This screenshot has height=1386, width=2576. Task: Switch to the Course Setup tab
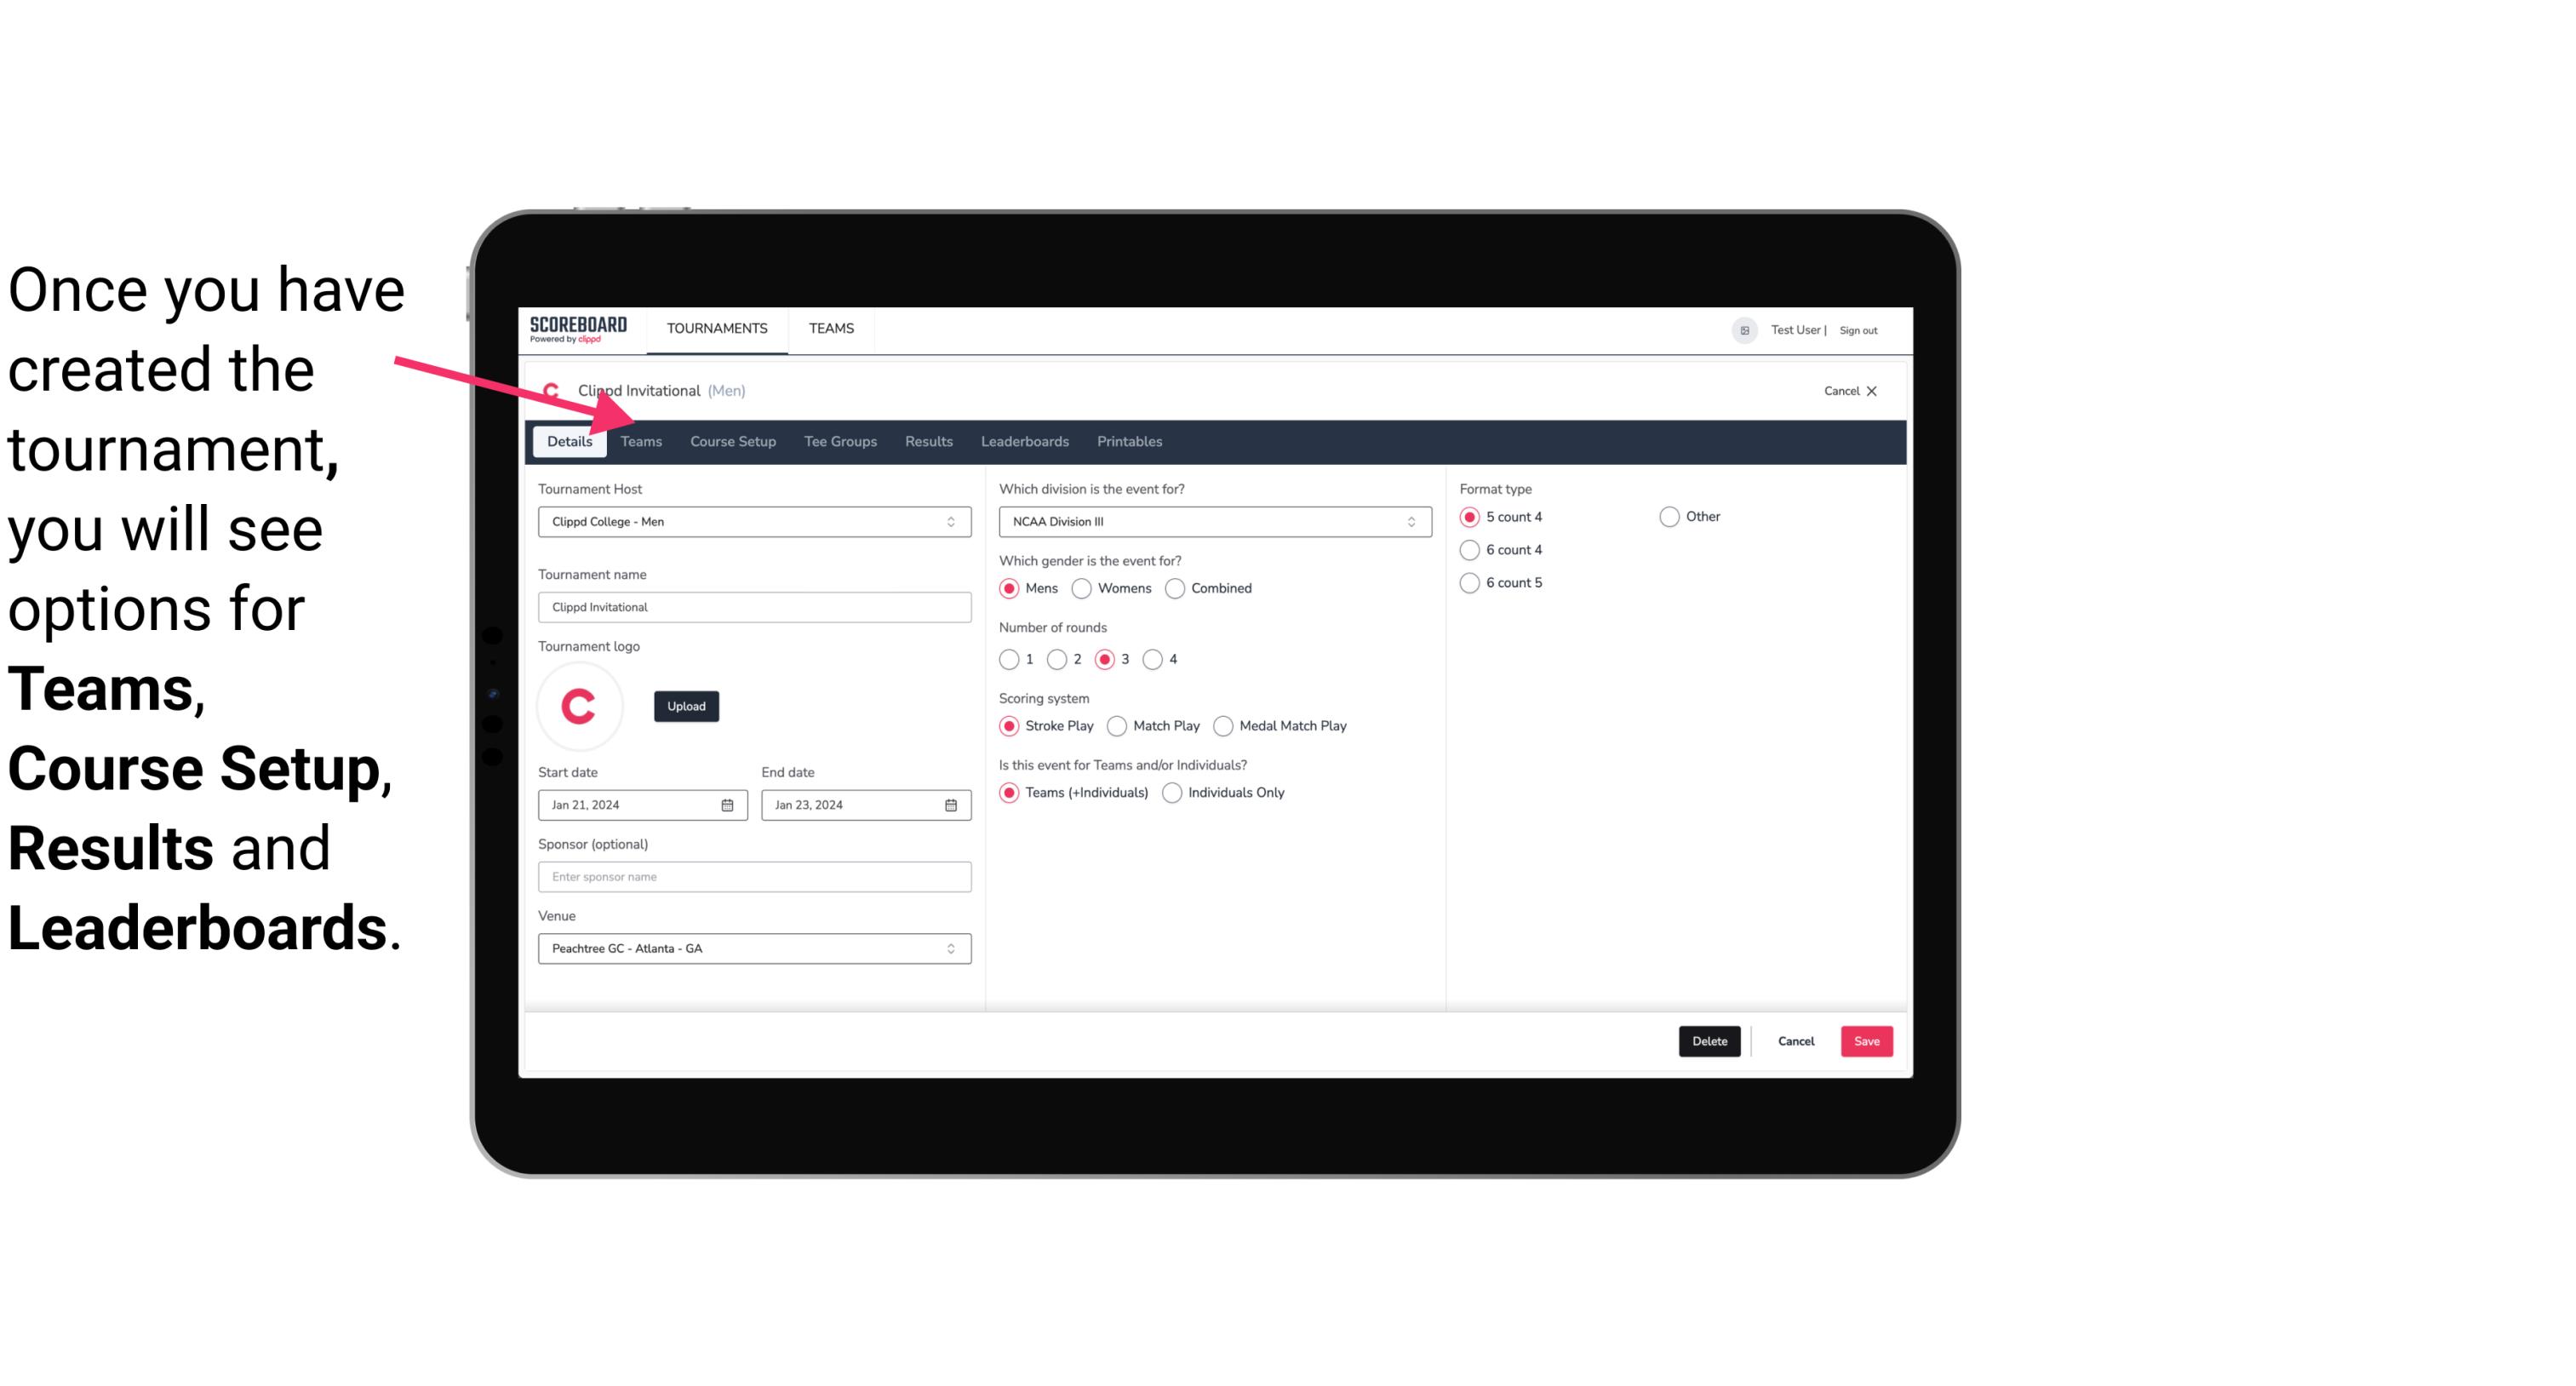click(x=734, y=440)
